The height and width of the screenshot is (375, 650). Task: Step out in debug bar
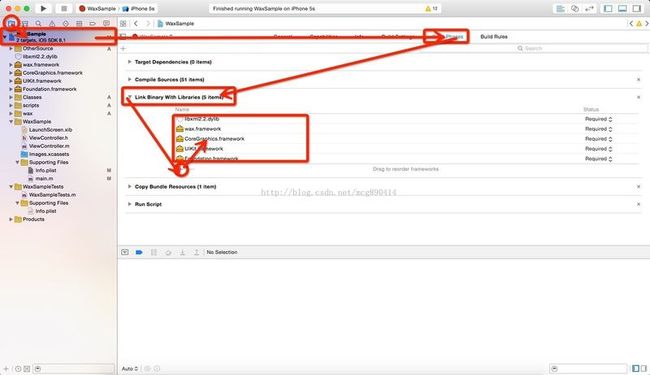pyautogui.click(x=196, y=252)
